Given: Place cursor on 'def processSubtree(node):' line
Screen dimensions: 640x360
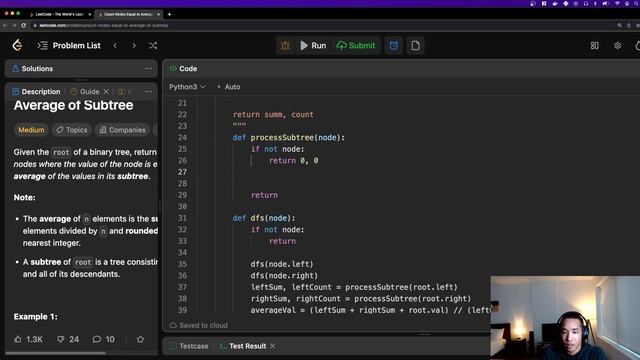Looking at the screenshot, I should click(289, 138).
